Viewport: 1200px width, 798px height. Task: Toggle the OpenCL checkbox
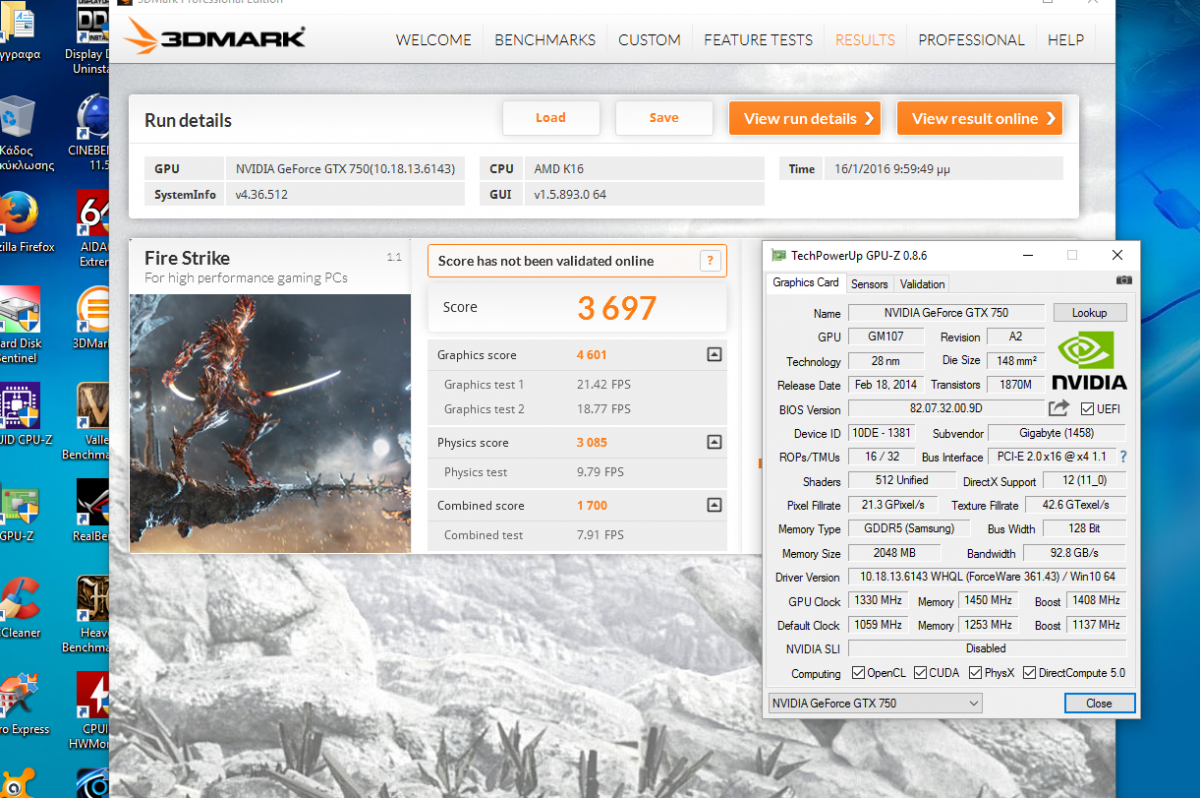pyautogui.click(x=858, y=673)
